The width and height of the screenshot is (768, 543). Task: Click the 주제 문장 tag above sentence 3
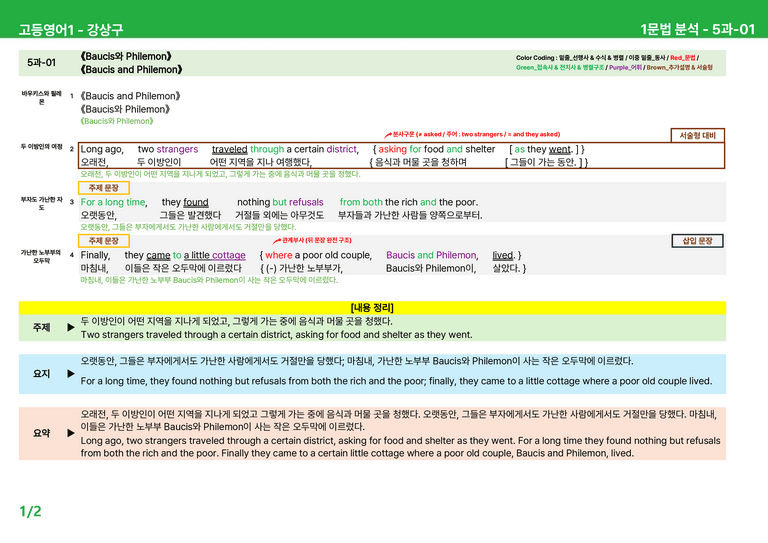(x=103, y=188)
